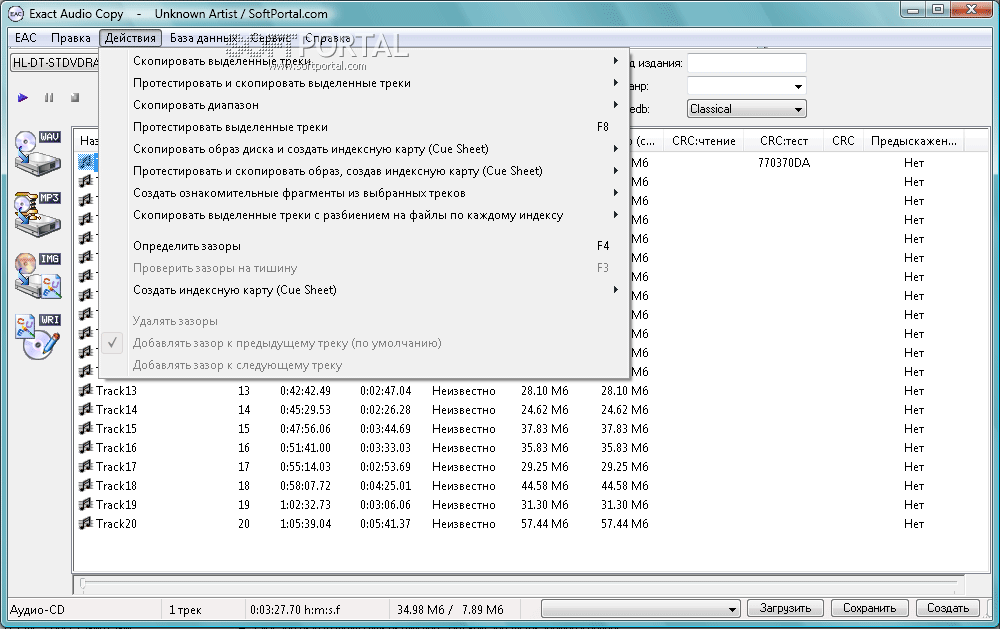Select the Track20 row name

click(x=116, y=524)
